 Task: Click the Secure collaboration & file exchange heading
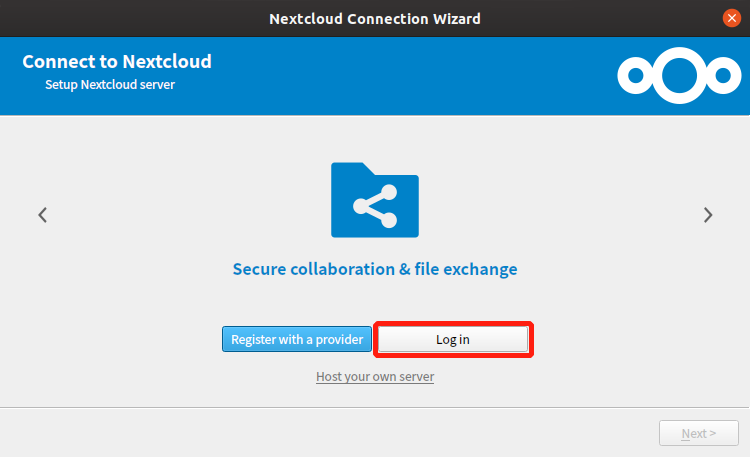375,269
